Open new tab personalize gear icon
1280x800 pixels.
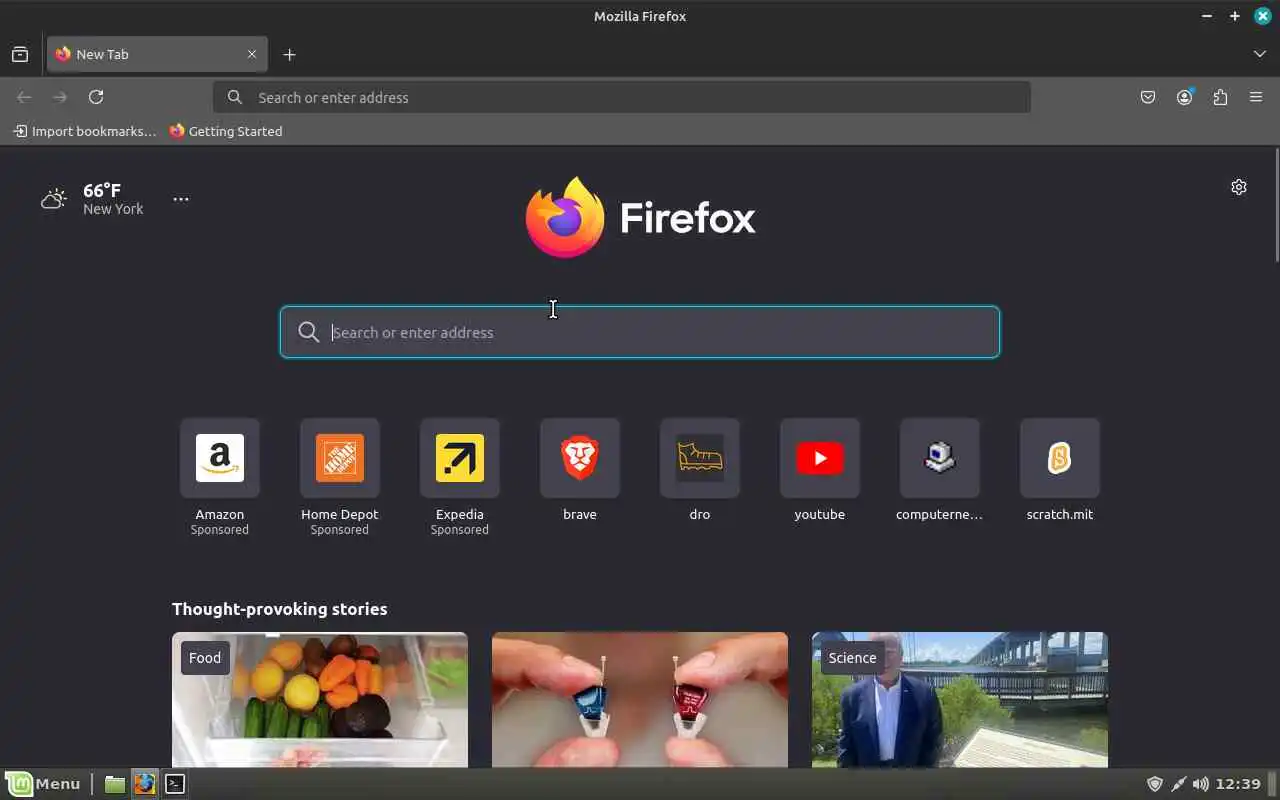pyautogui.click(x=1239, y=187)
